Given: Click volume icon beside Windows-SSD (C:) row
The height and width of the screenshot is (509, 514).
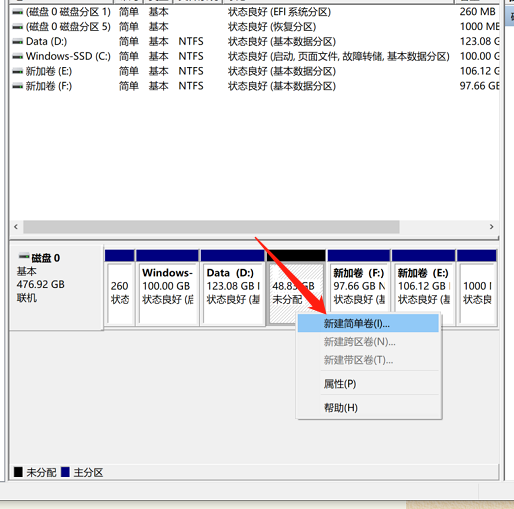Looking at the screenshot, I should click(x=17, y=57).
